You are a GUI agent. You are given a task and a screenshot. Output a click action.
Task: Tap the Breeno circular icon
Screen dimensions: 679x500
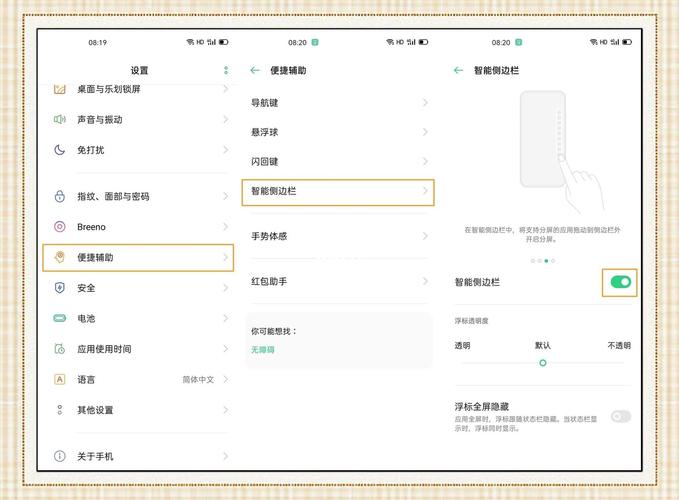coord(59,226)
